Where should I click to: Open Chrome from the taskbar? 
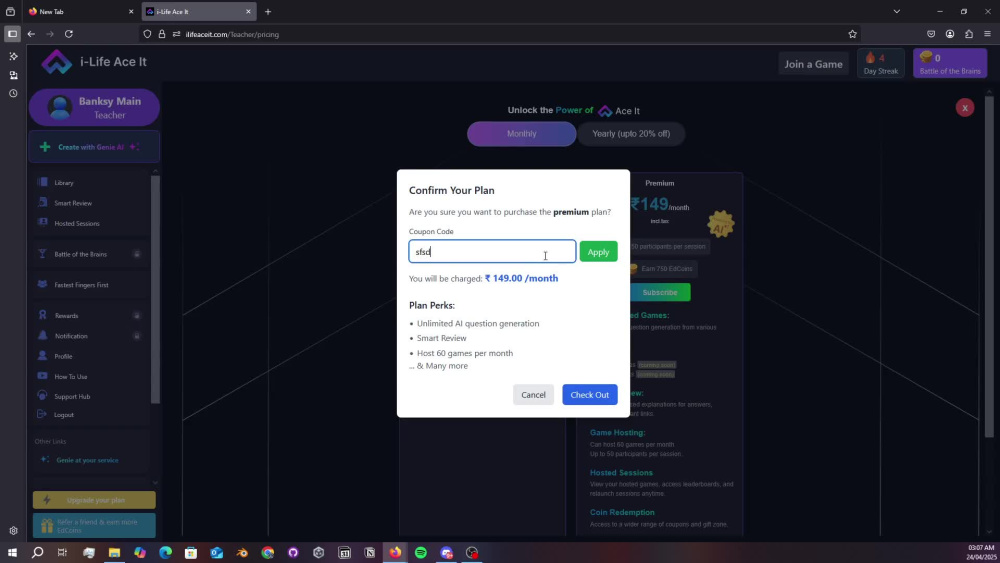tap(268, 552)
